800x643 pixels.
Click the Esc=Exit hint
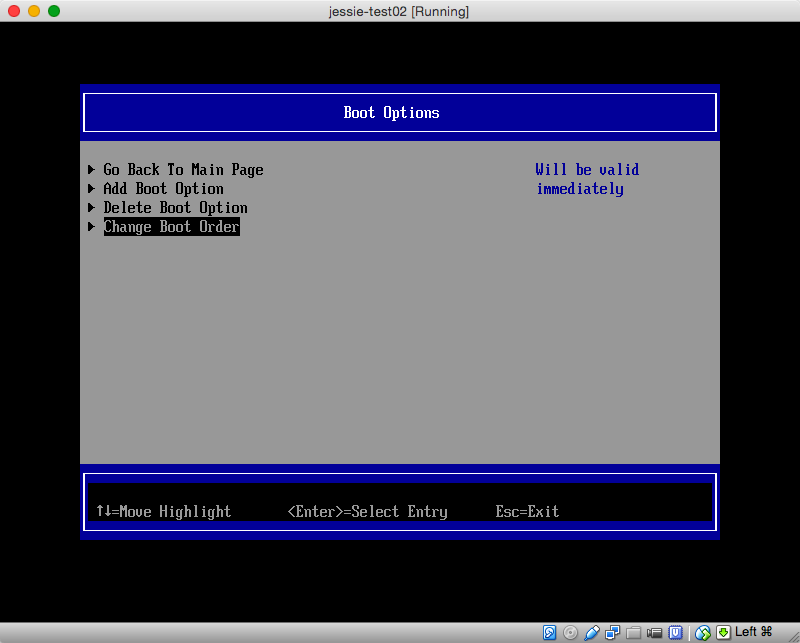pos(527,511)
